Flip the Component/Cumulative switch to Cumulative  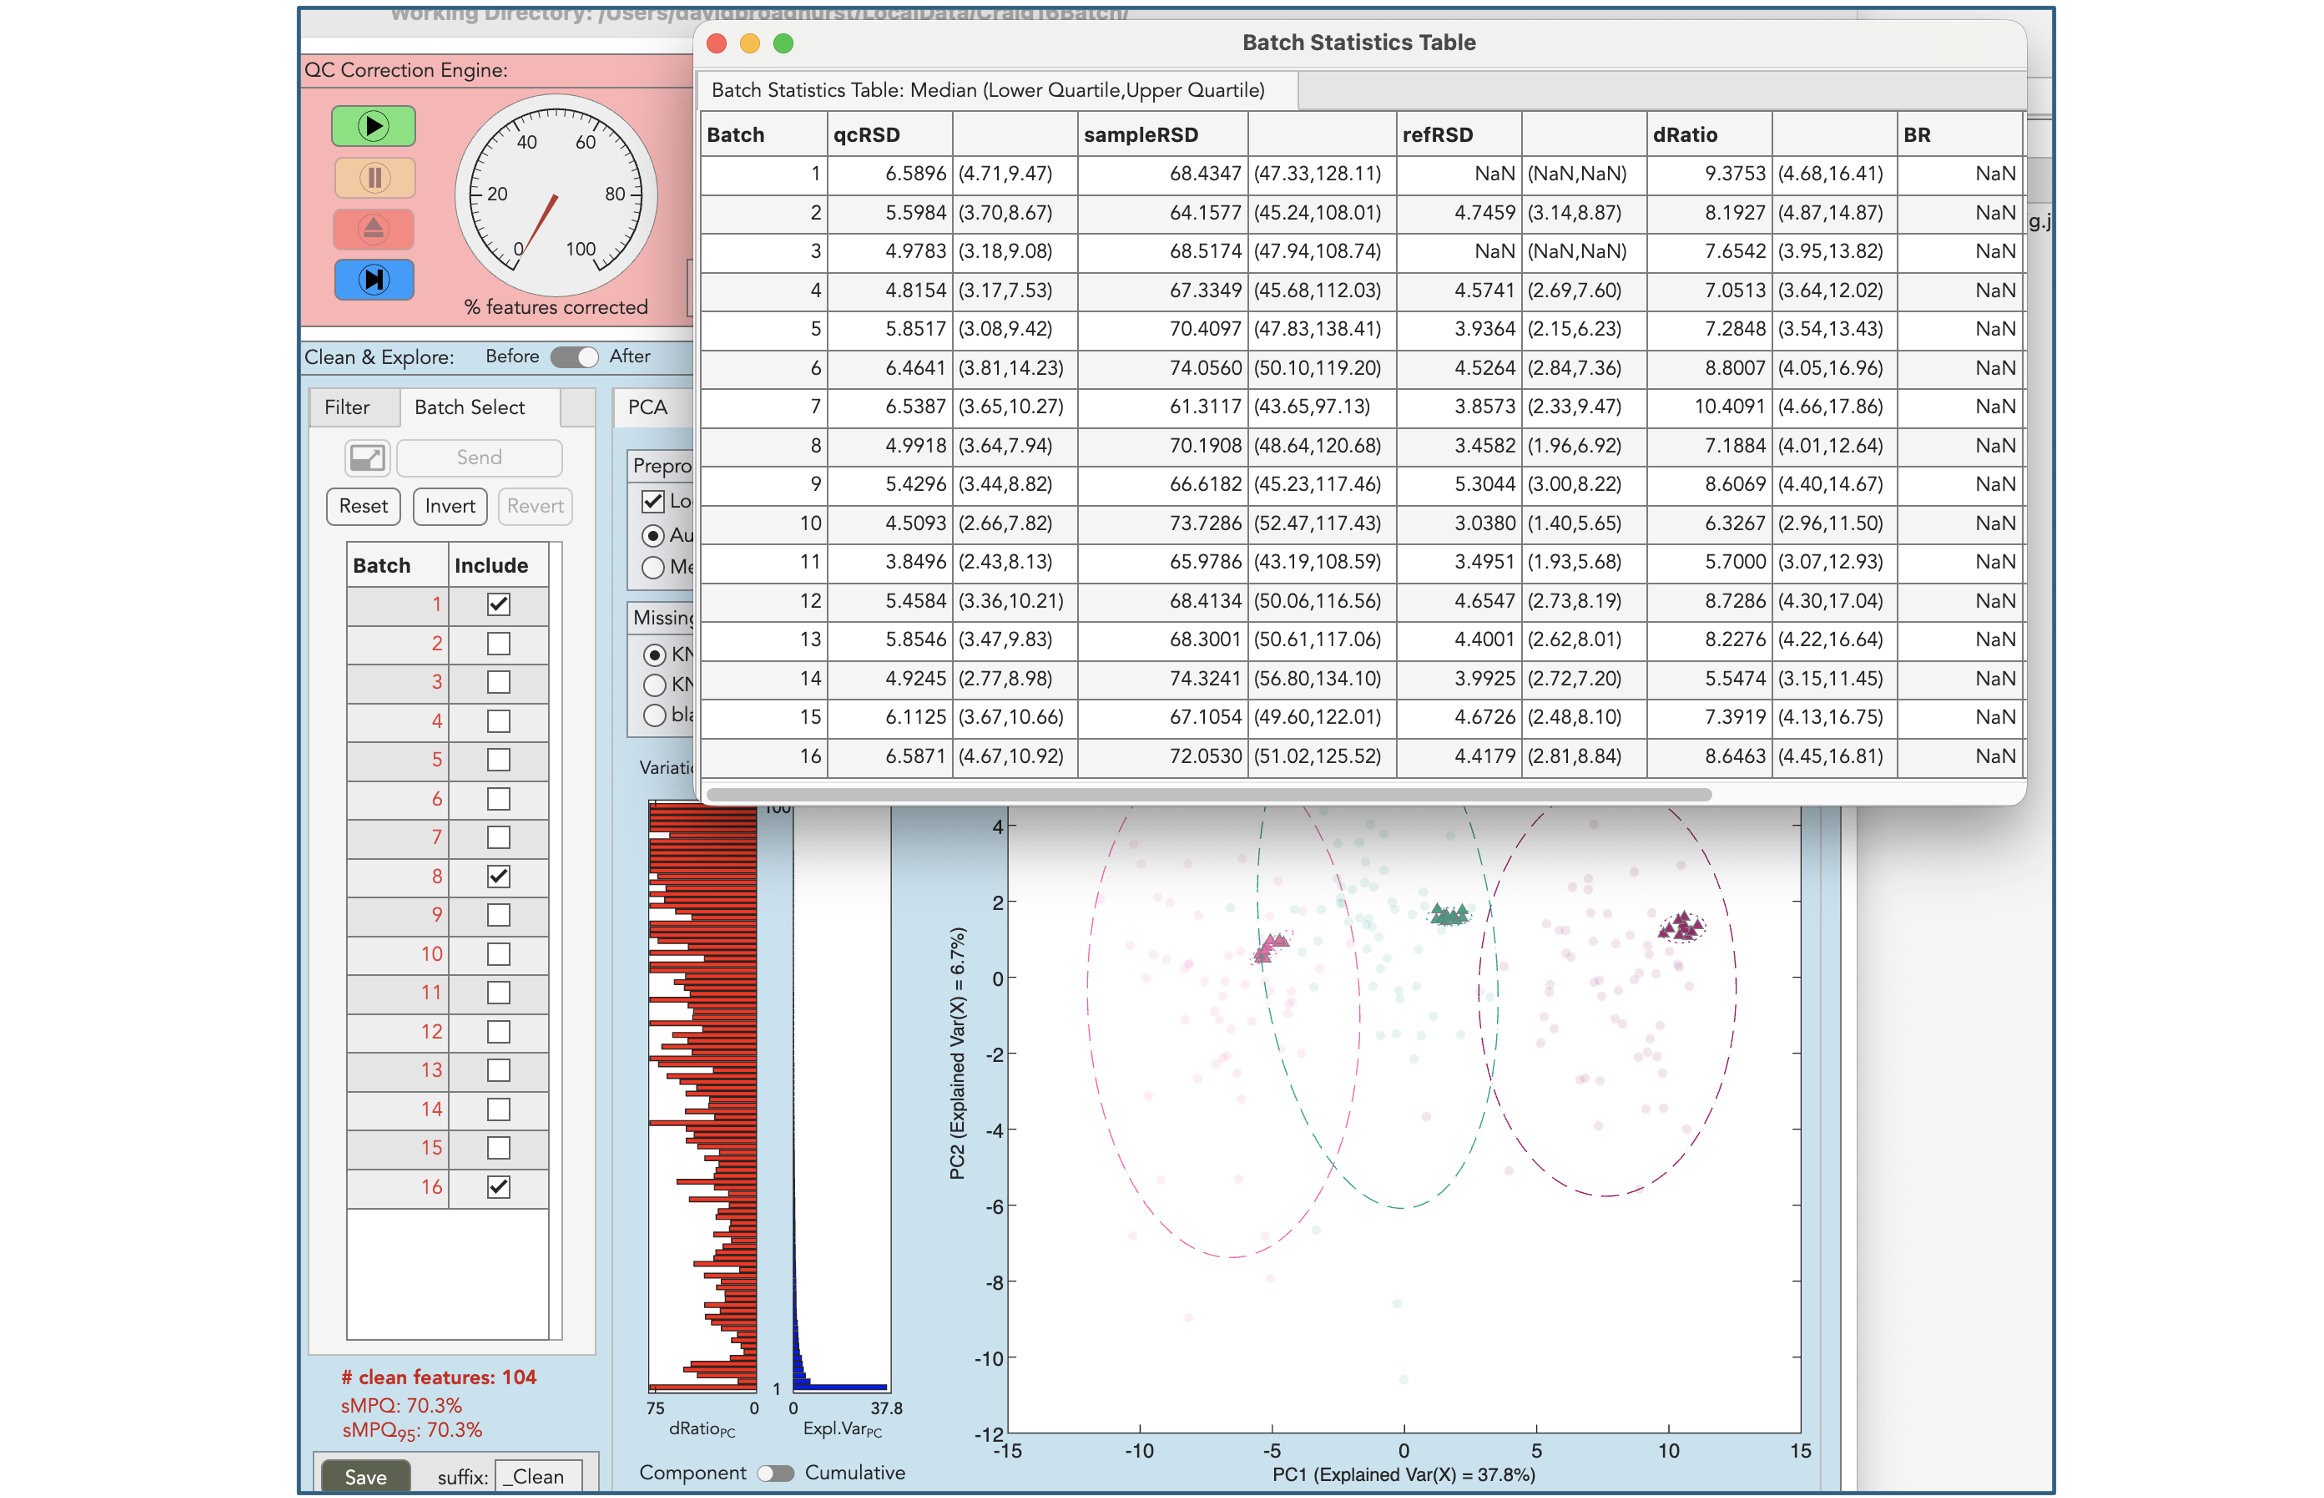pos(775,1472)
